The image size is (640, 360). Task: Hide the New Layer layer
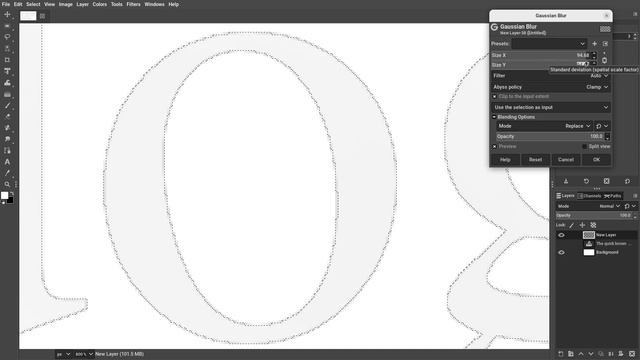(x=561, y=235)
